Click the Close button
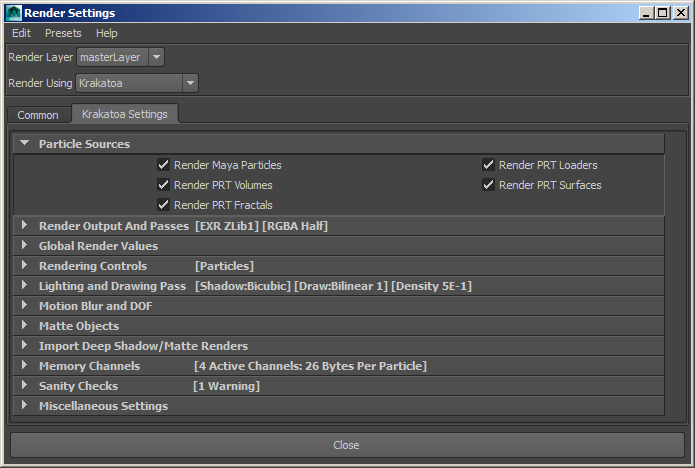 pos(347,445)
